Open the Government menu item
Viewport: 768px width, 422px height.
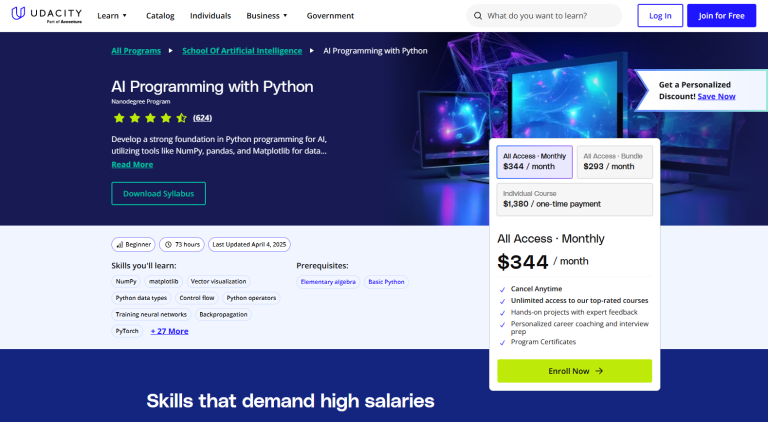pyautogui.click(x=330, y=16)
